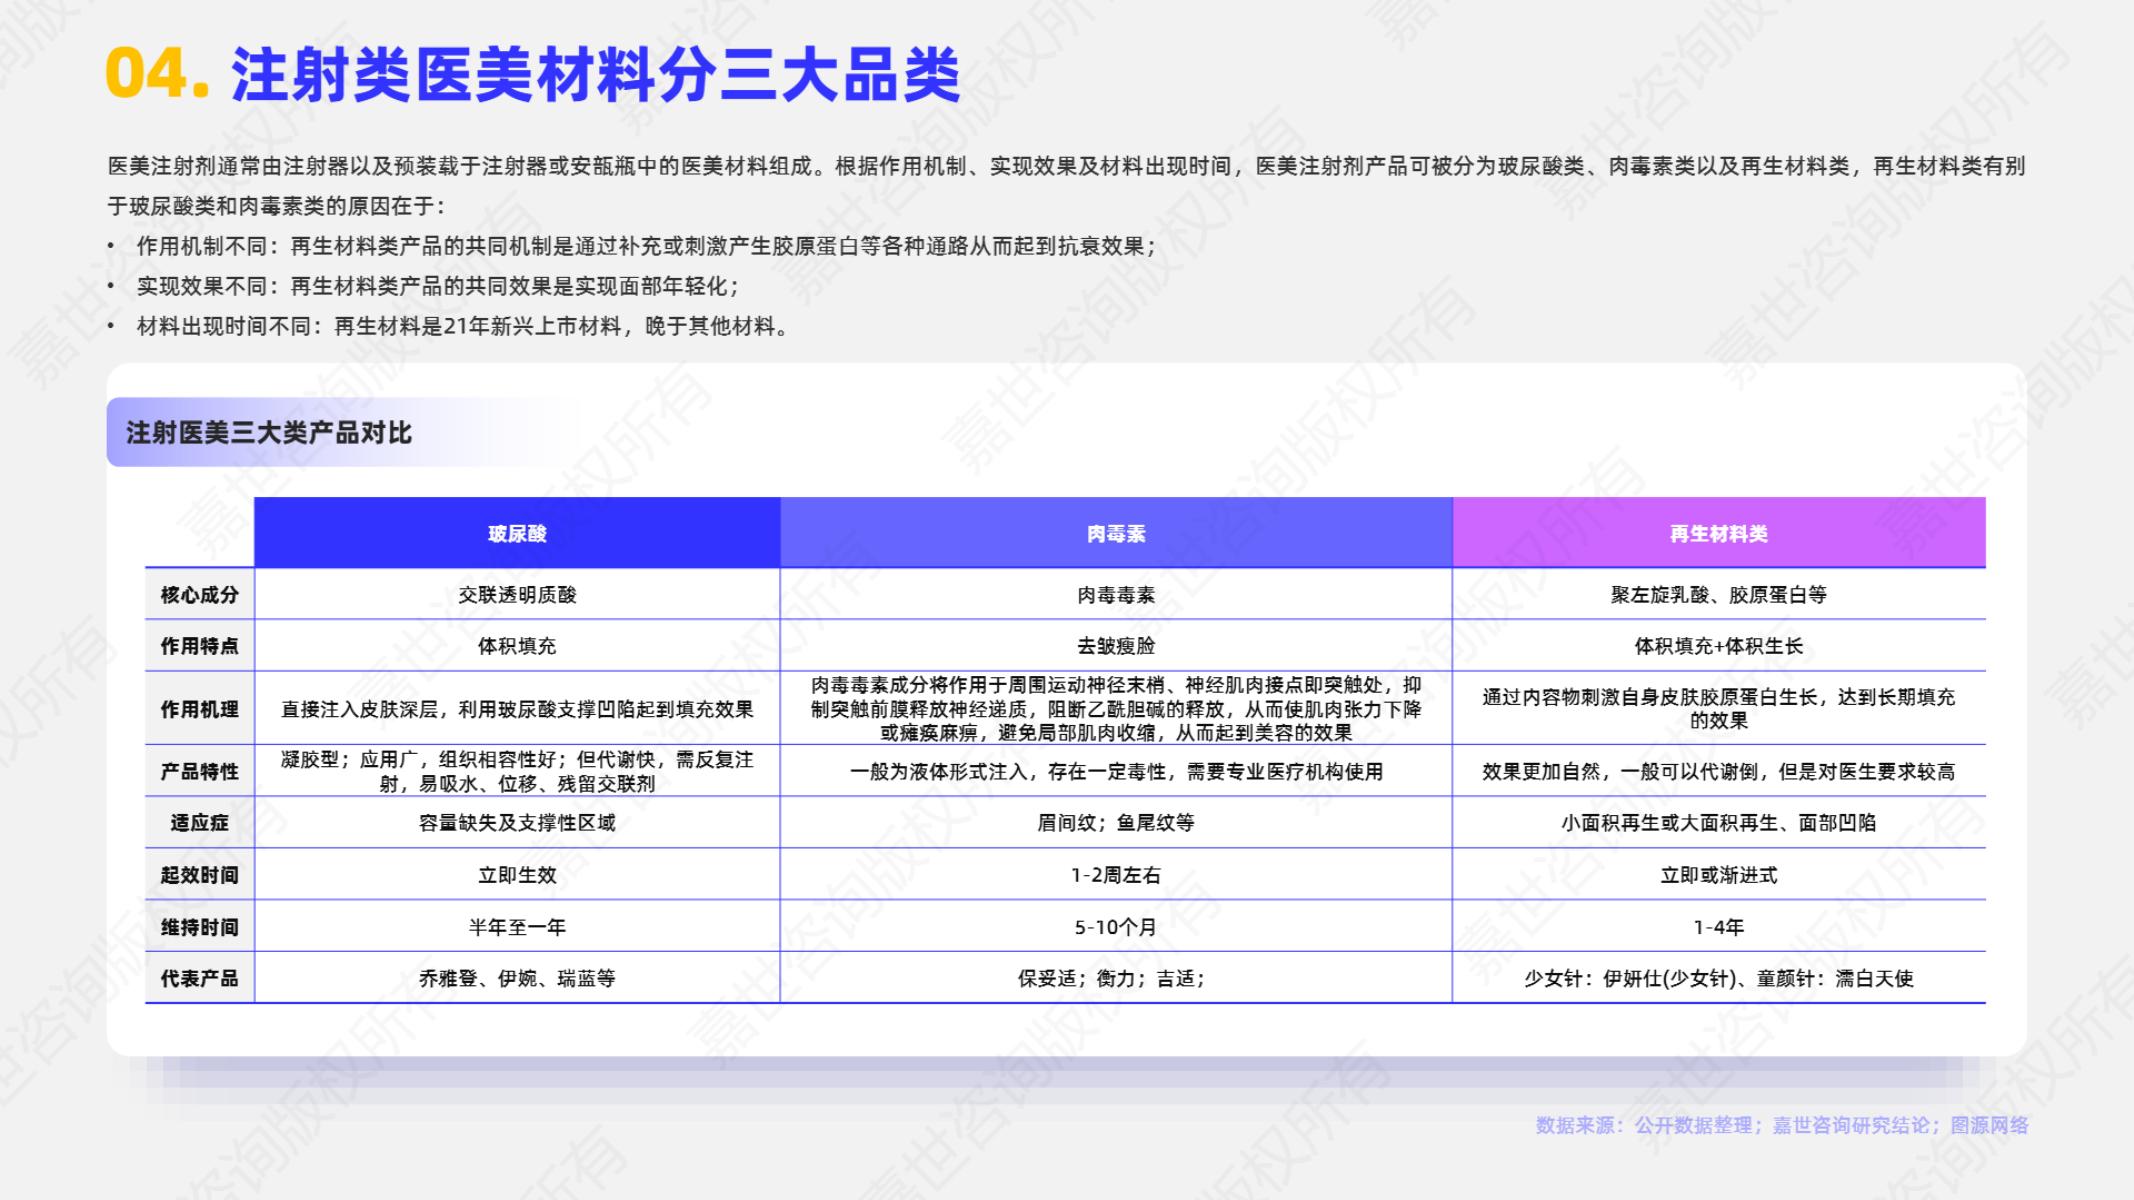Click the 交联透明质酸 table cell
Image resolution: width=2134 pixels, height=1200 pixels.
click(x=517, y=595)
